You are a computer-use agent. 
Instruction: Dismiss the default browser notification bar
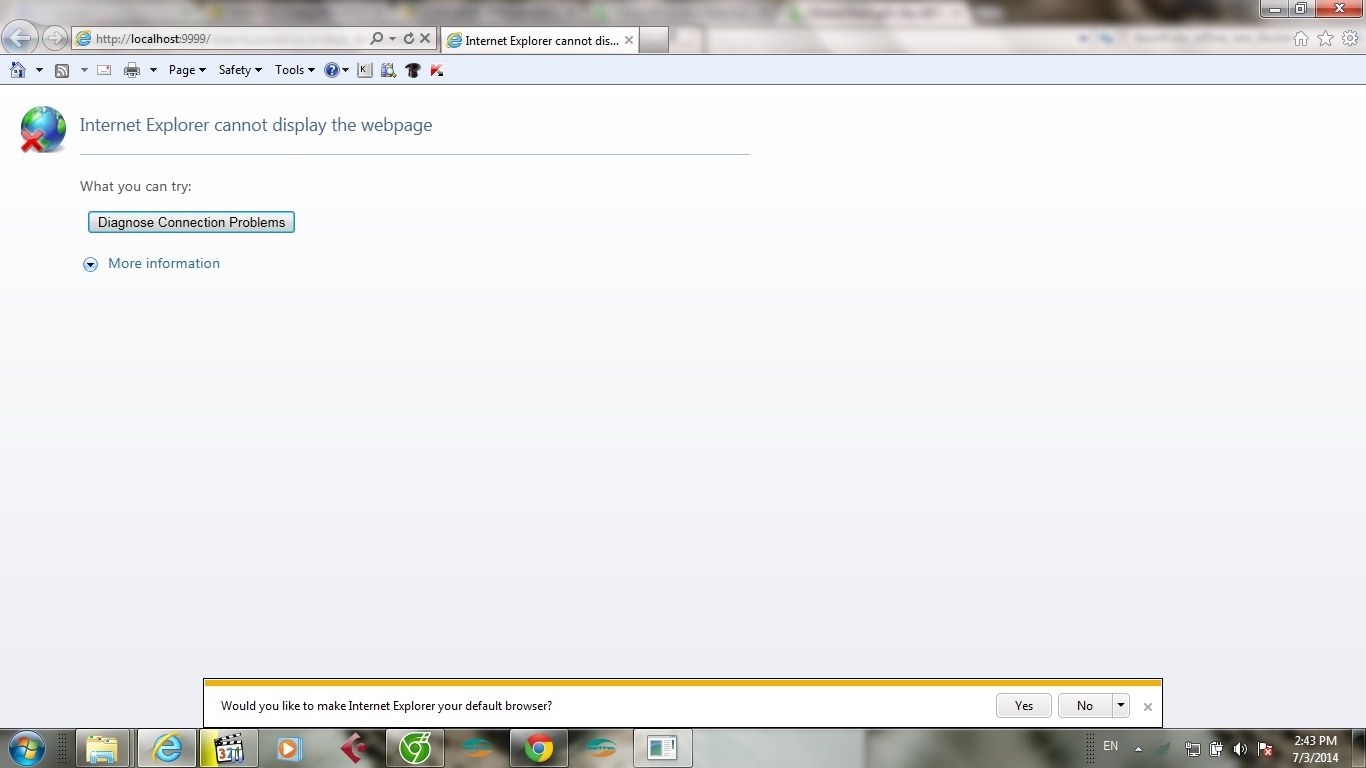[1148, 706]
